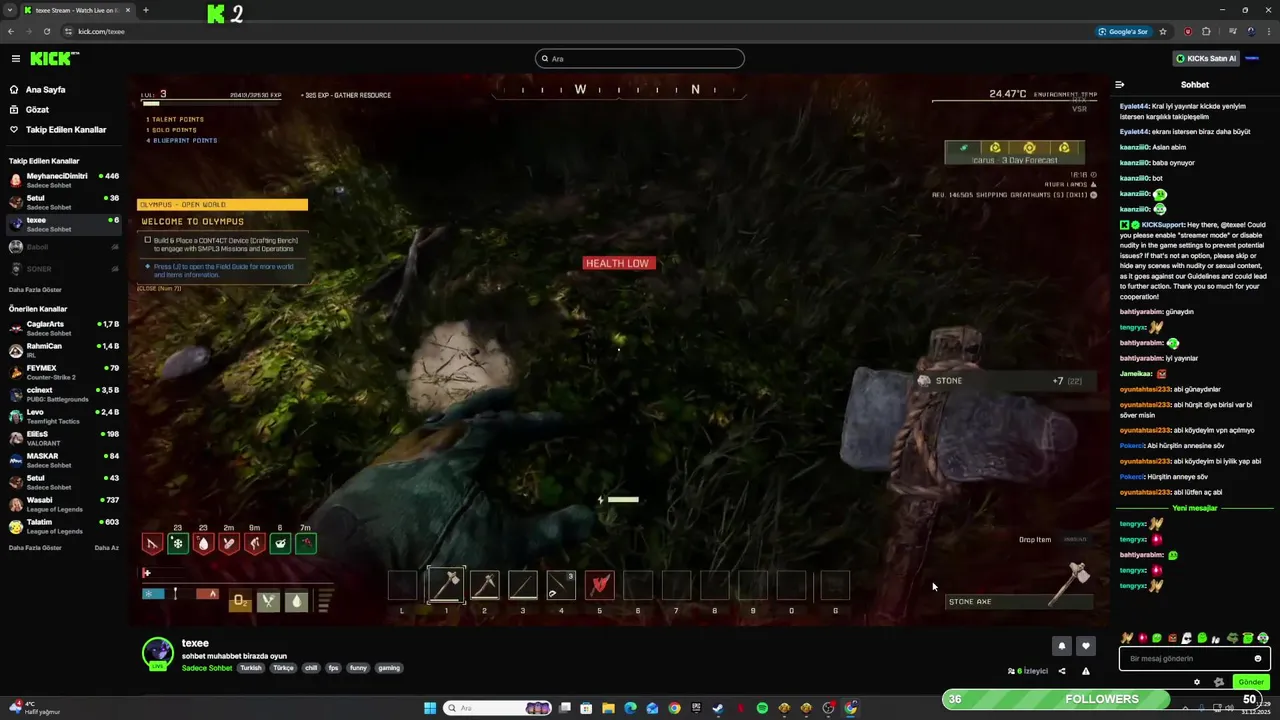The width and height of the screenshot is (1280, 720).
Task: Open Epic Games launcher from taskbar
Action: [x=696, y=708]
